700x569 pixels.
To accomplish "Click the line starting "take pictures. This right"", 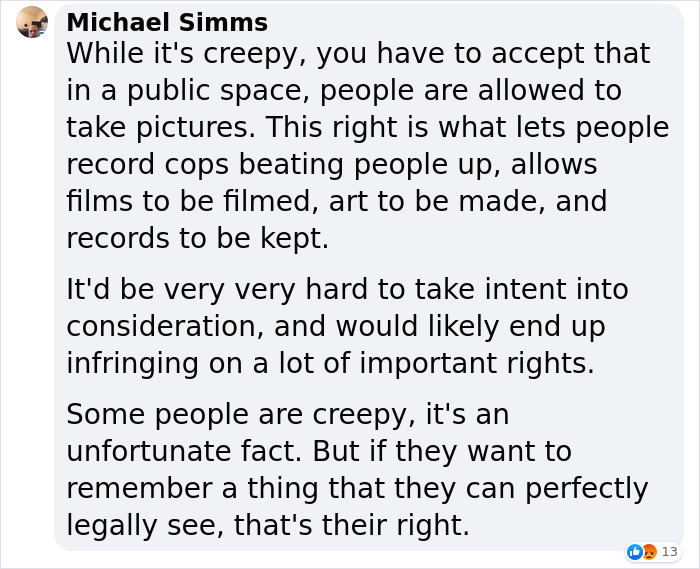I will tap(367, 127).
